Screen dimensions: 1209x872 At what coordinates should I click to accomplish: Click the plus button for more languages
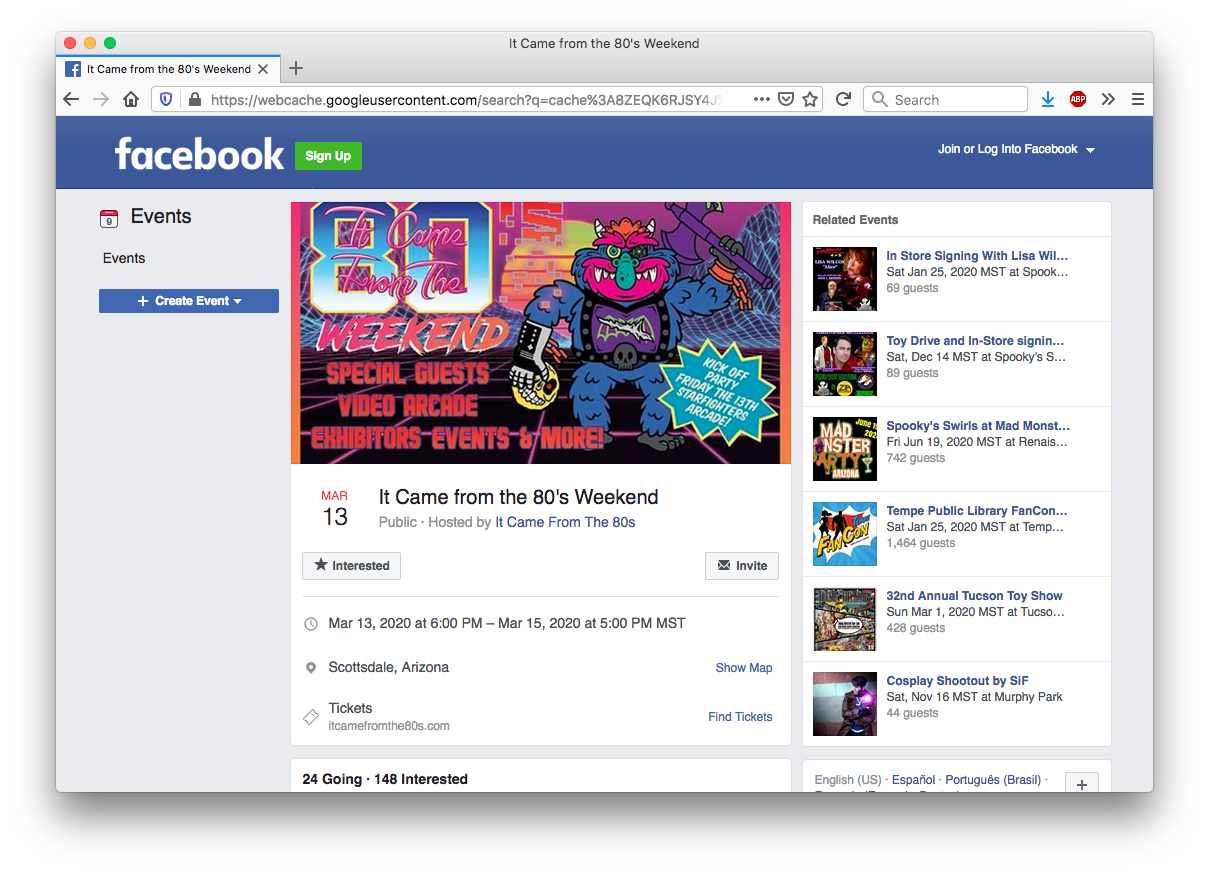1081,784
